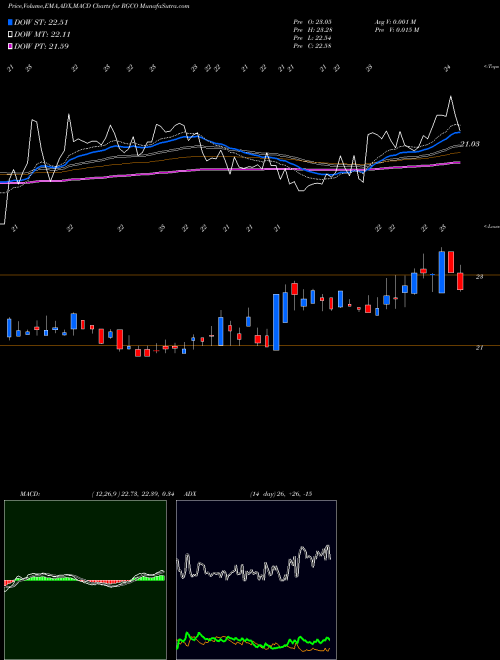The image size is (500, 660).
Task: Click the 'Pre H: 23.28' high value
Action: (313, 30)
